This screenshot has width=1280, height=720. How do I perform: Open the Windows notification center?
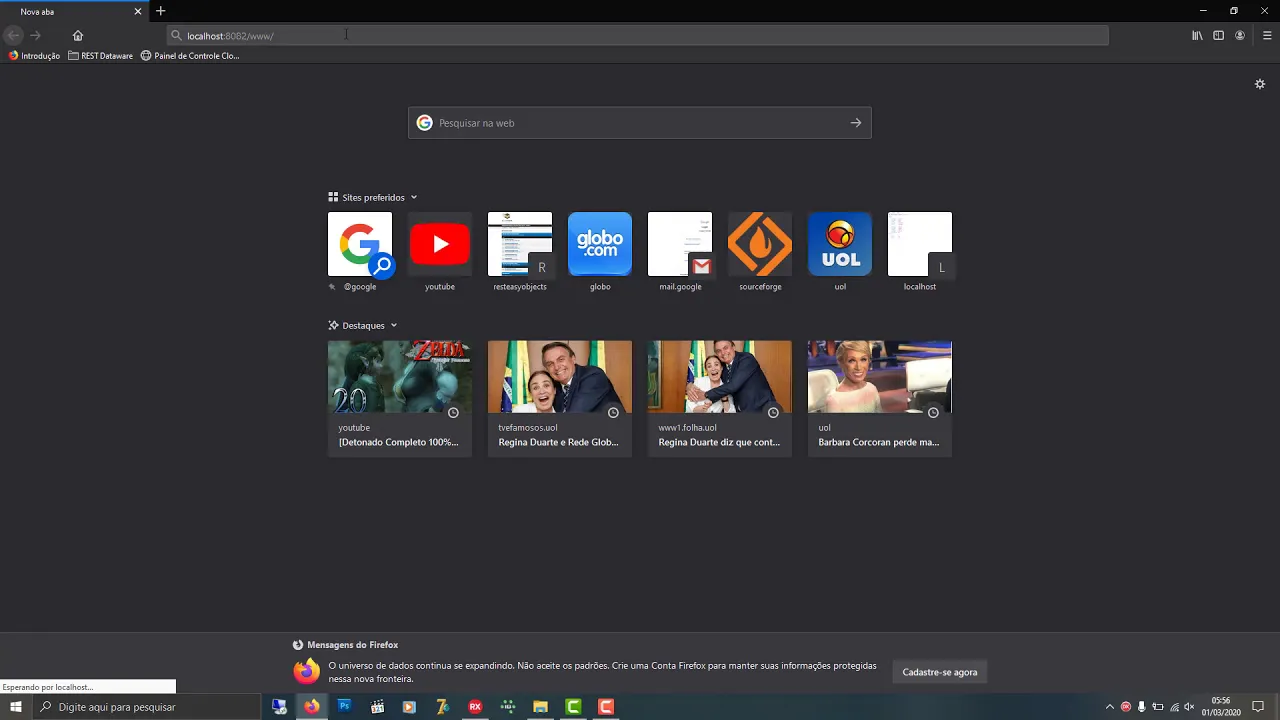coord(1258,707)
